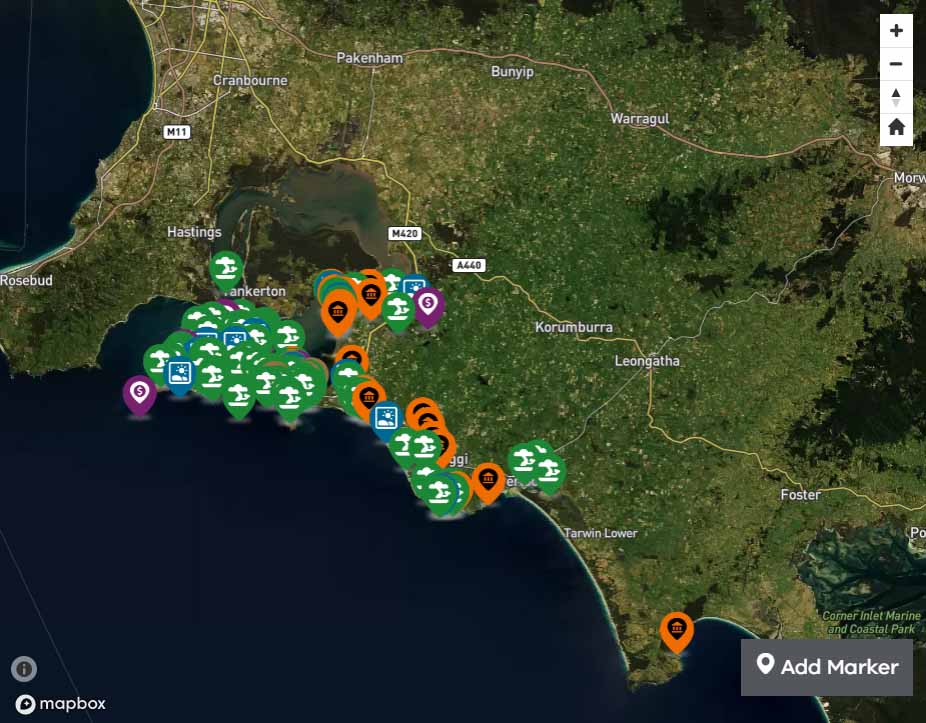Select the purple dollar marker in the sea

point(140,395)
